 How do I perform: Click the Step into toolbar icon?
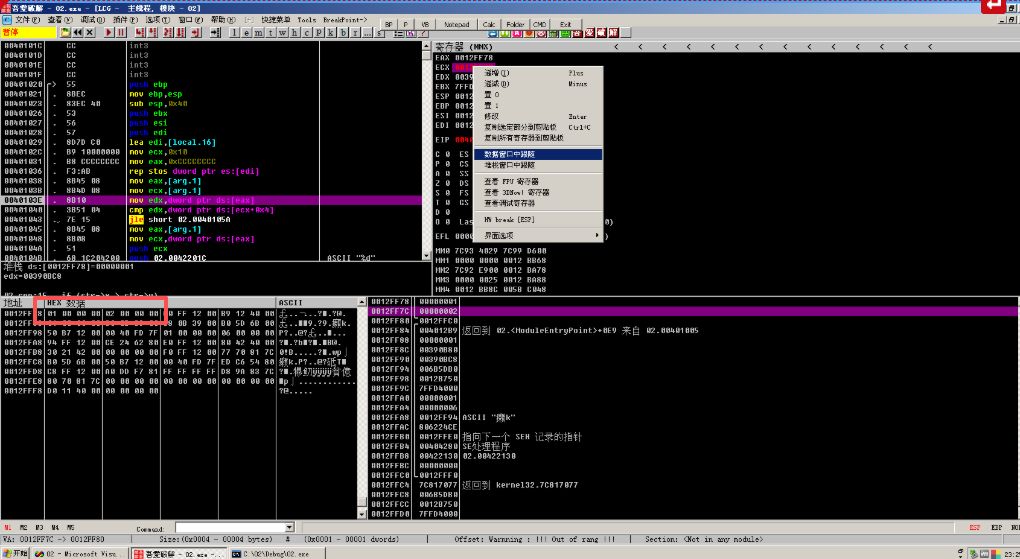pos(140,33)
